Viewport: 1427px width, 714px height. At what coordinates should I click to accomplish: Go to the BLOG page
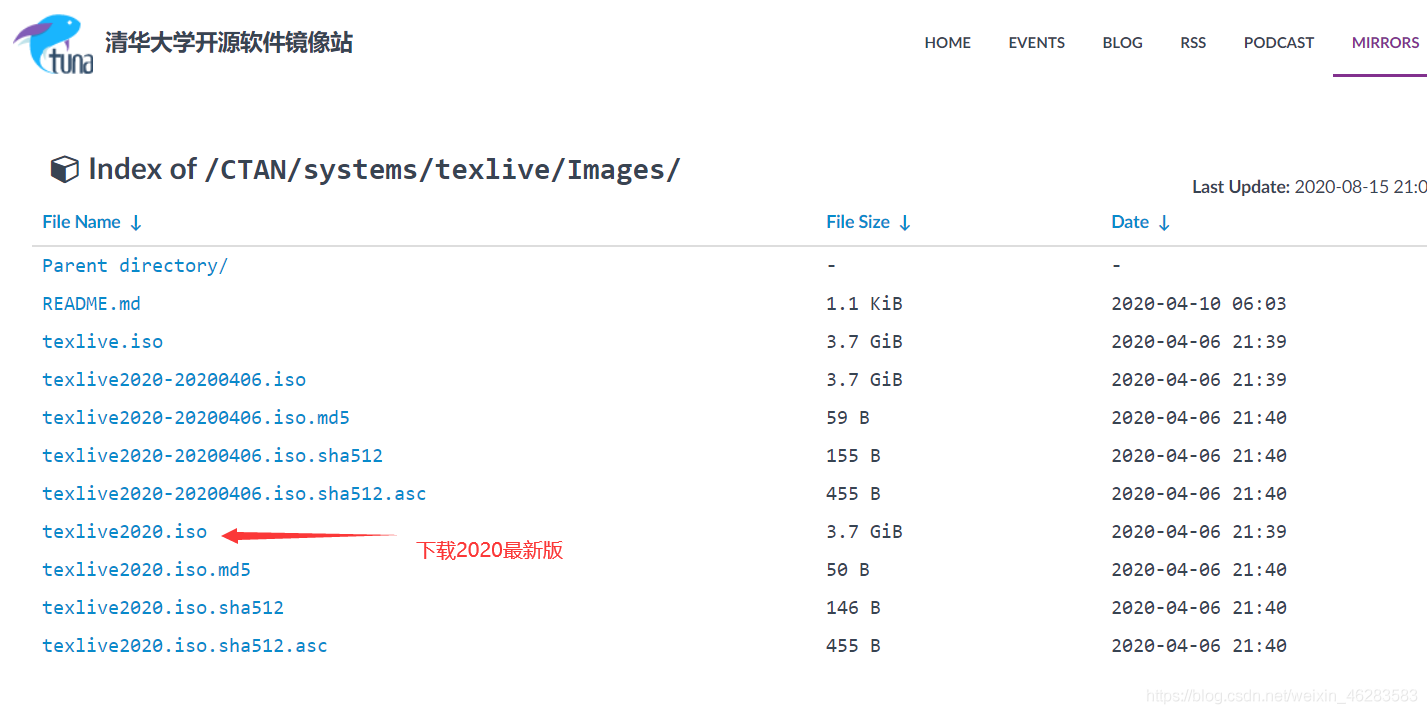point(1123,42)
